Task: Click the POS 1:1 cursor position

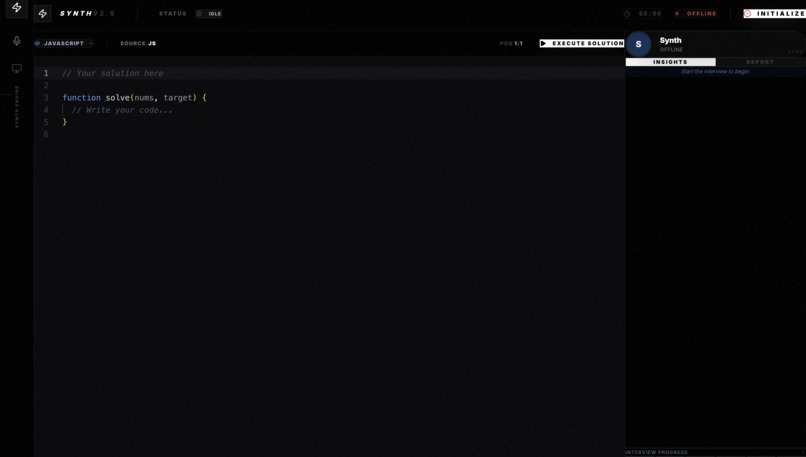Action: (x=511, y=43)
